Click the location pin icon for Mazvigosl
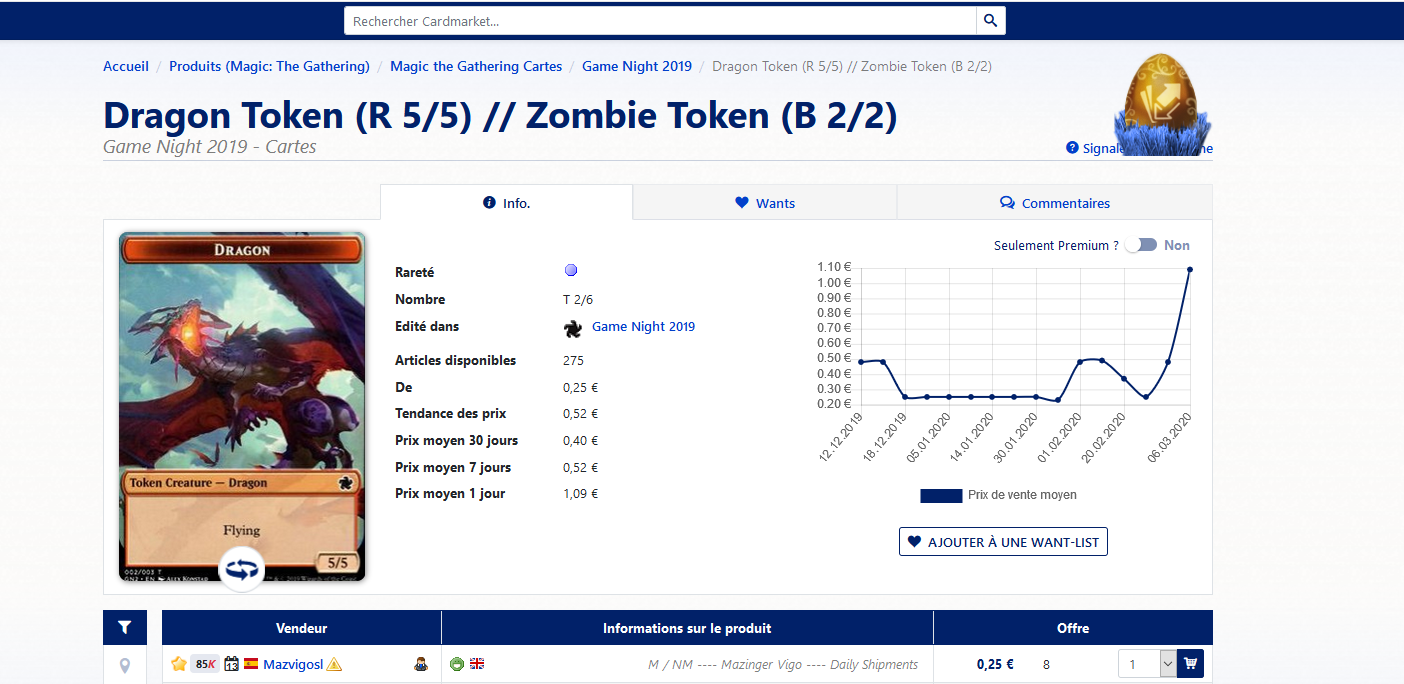Viewport: 1404px width, 684px height. click(124, 665)
